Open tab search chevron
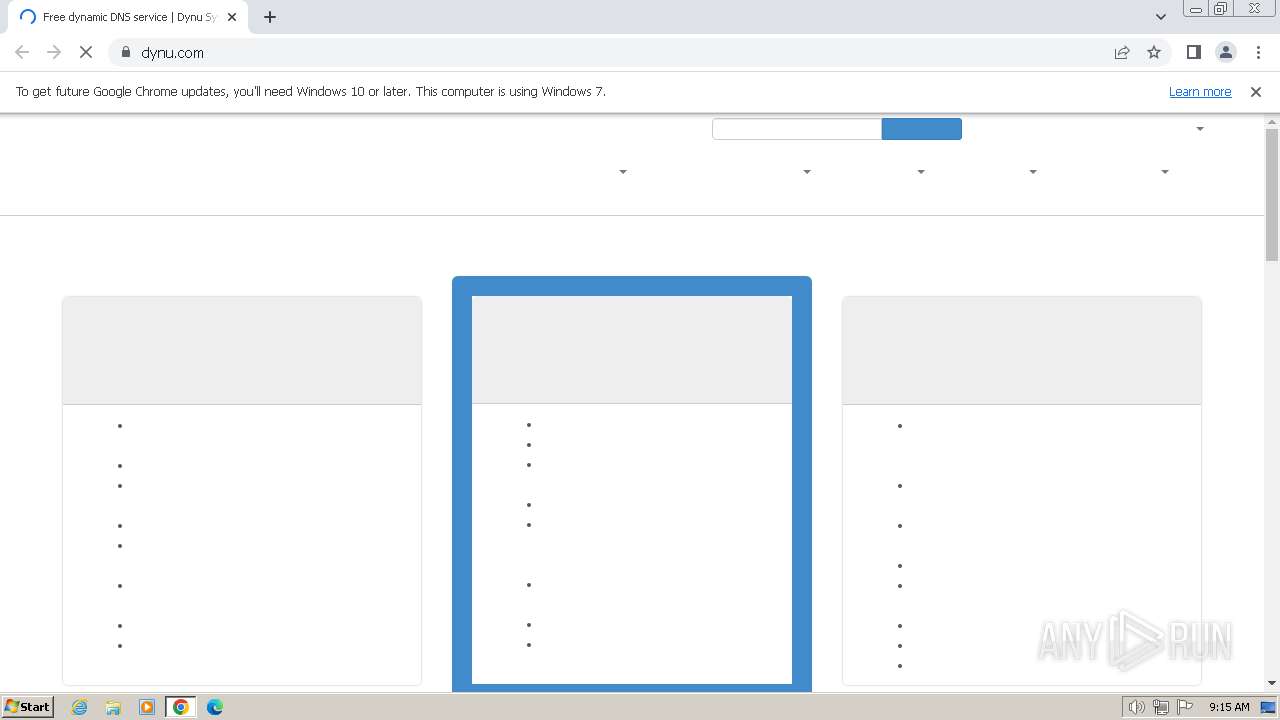This screenshot has height=720, width=1280. pyautogui.click(x=1161, y=17)
